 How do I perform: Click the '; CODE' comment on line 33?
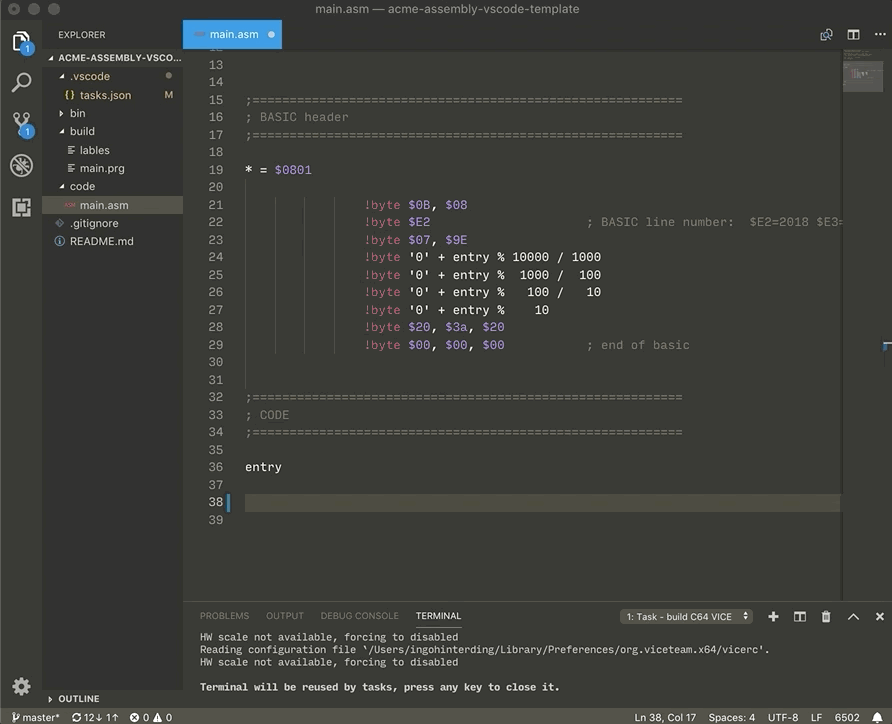click(x=267, y=415)
